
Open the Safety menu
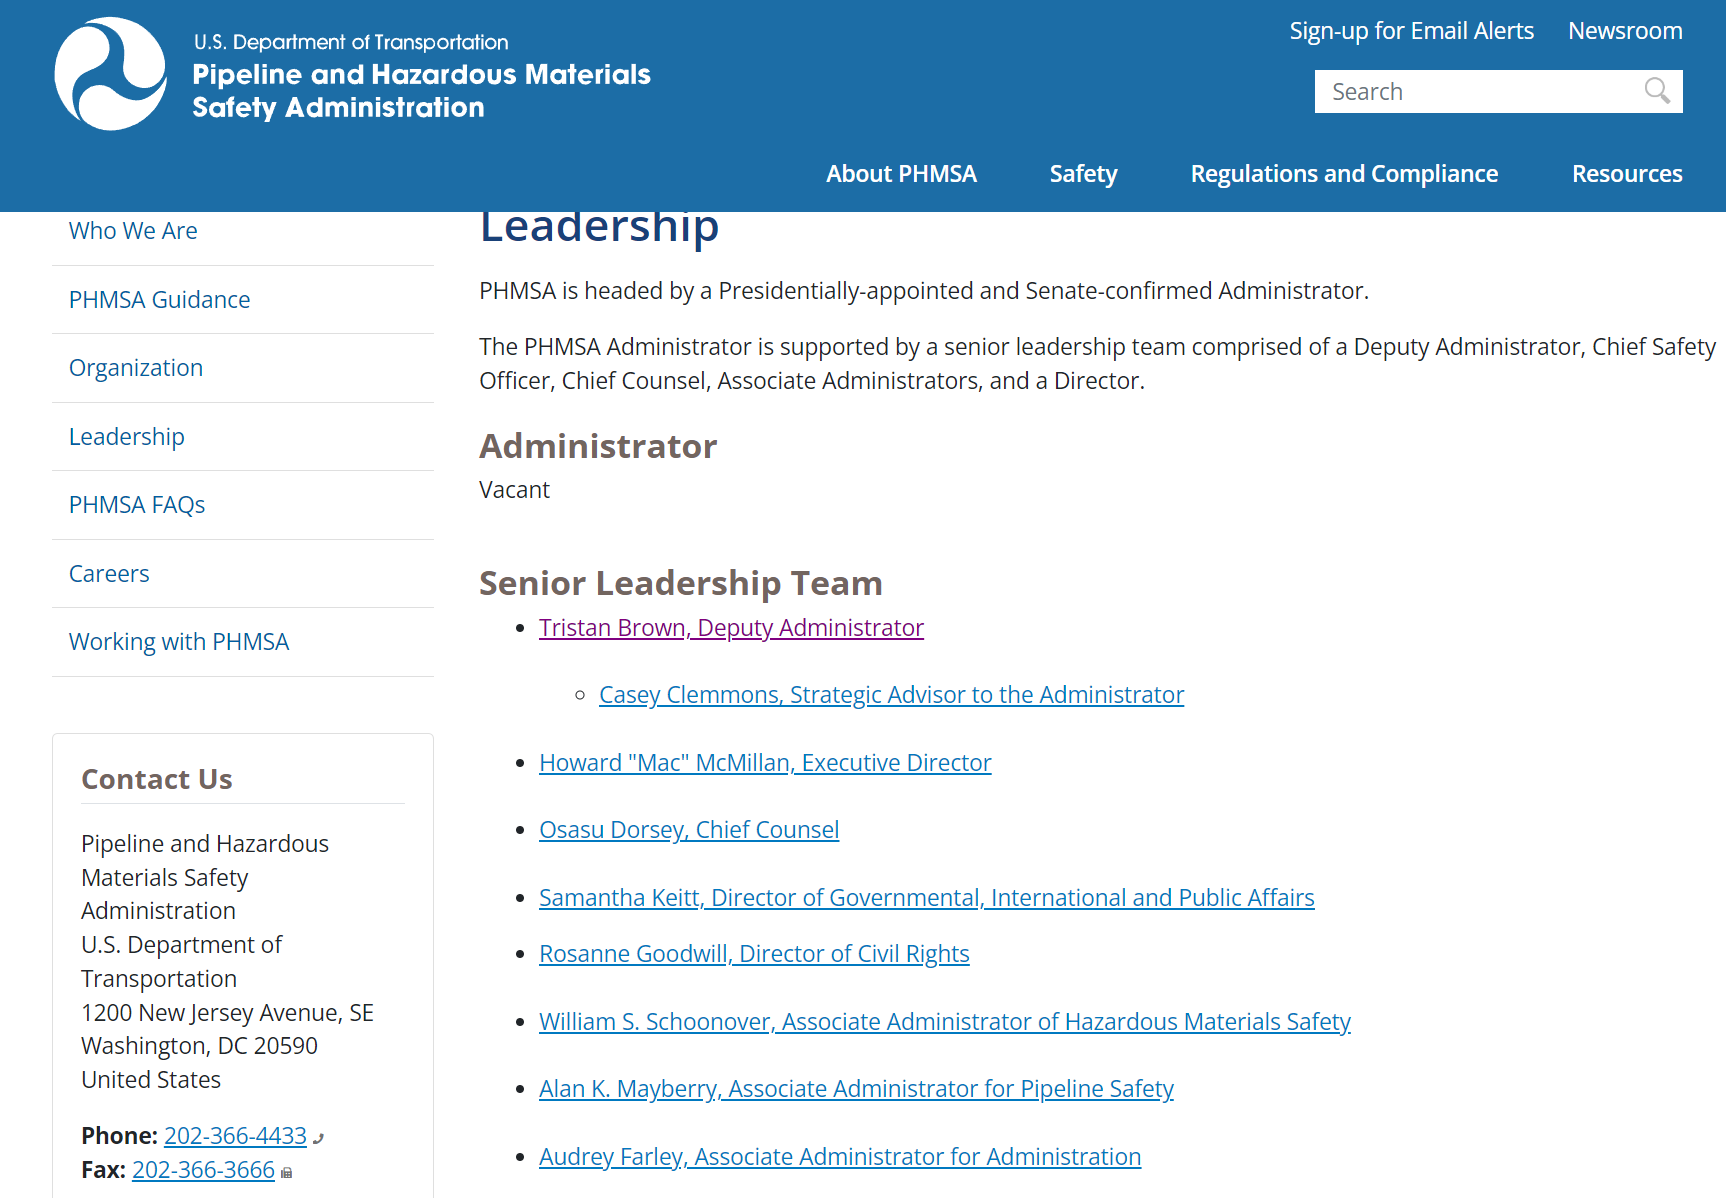(1083, 174)
